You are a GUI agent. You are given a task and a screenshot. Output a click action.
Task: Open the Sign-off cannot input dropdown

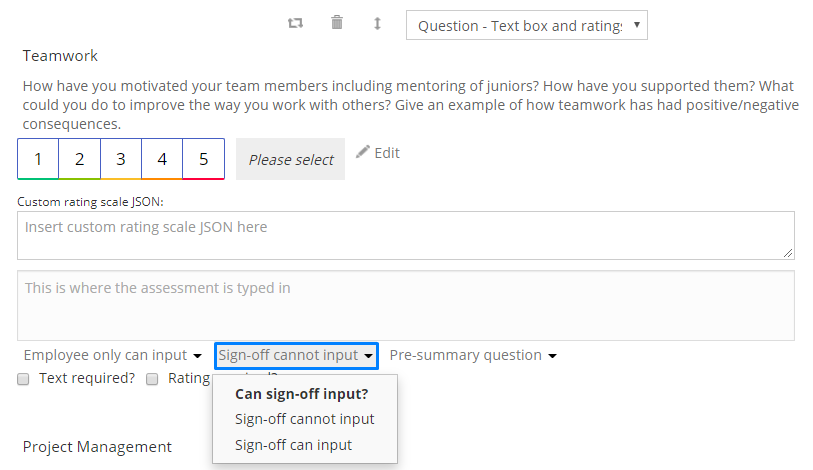(296, 356)
